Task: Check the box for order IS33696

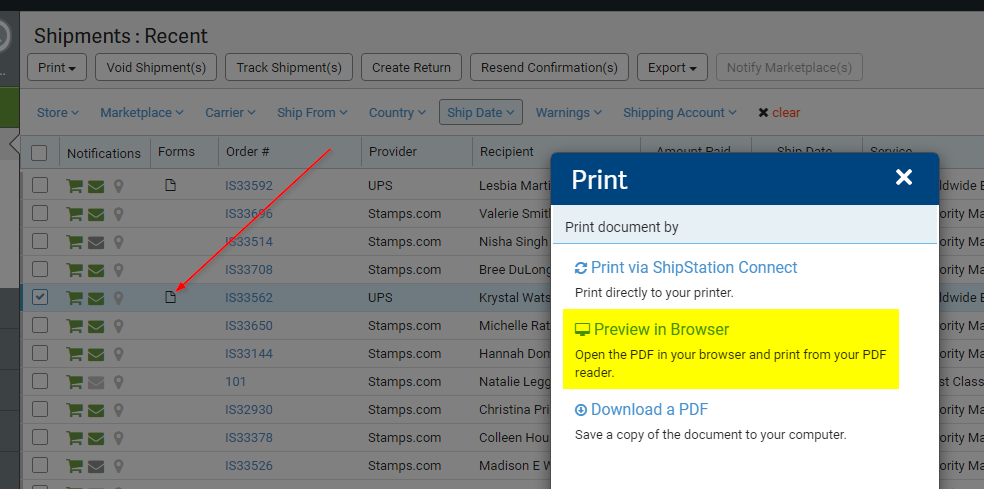Action: [x=40, y=213]
